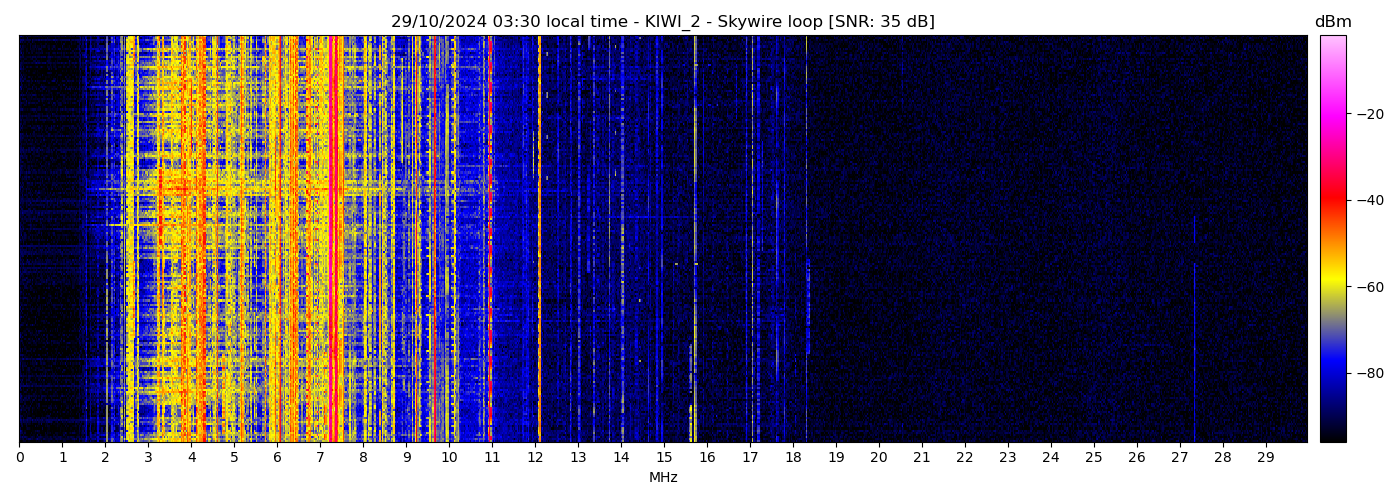Click the plot title with the SNR value
The image size is (1400, 500).
click(x=662, y=22)
